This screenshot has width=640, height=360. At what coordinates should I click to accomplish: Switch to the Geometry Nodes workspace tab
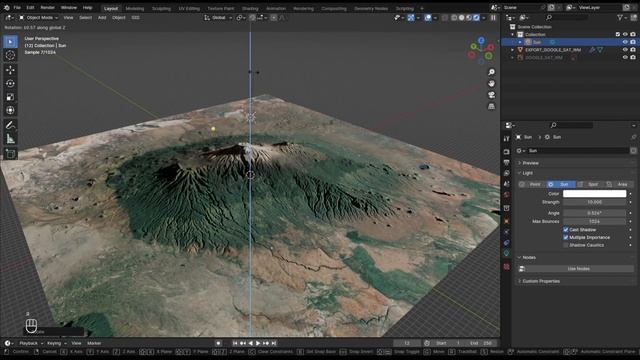(x=371, y=8)
